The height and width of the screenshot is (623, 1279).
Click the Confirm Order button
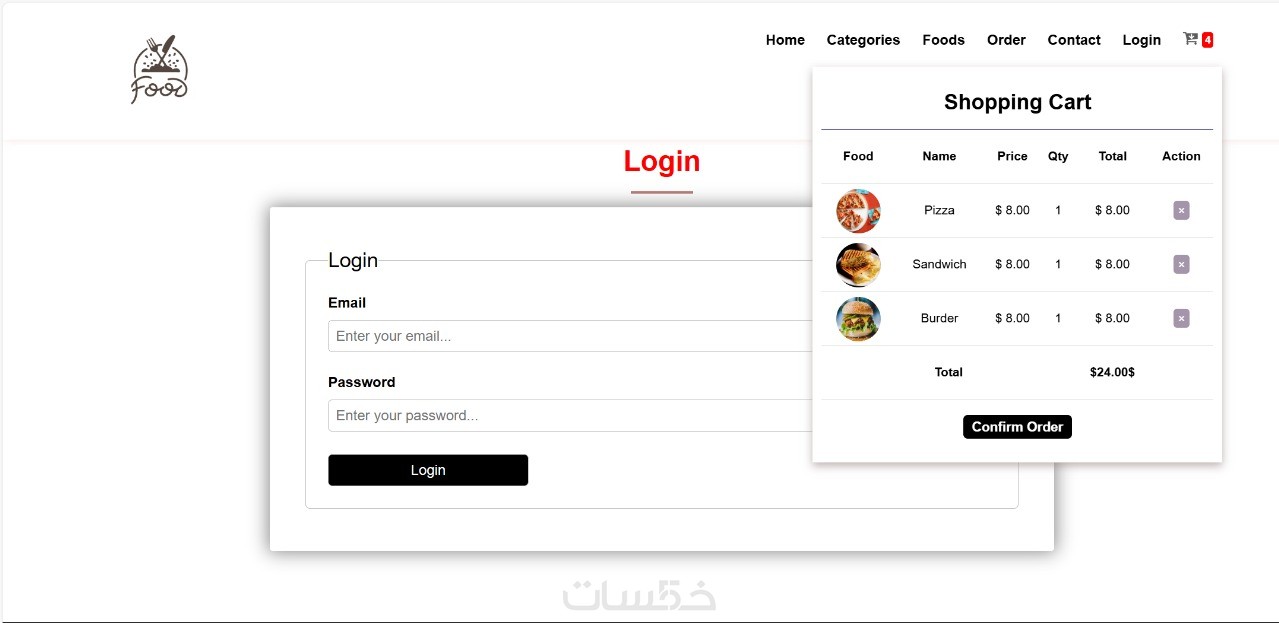click(1017, 427)
